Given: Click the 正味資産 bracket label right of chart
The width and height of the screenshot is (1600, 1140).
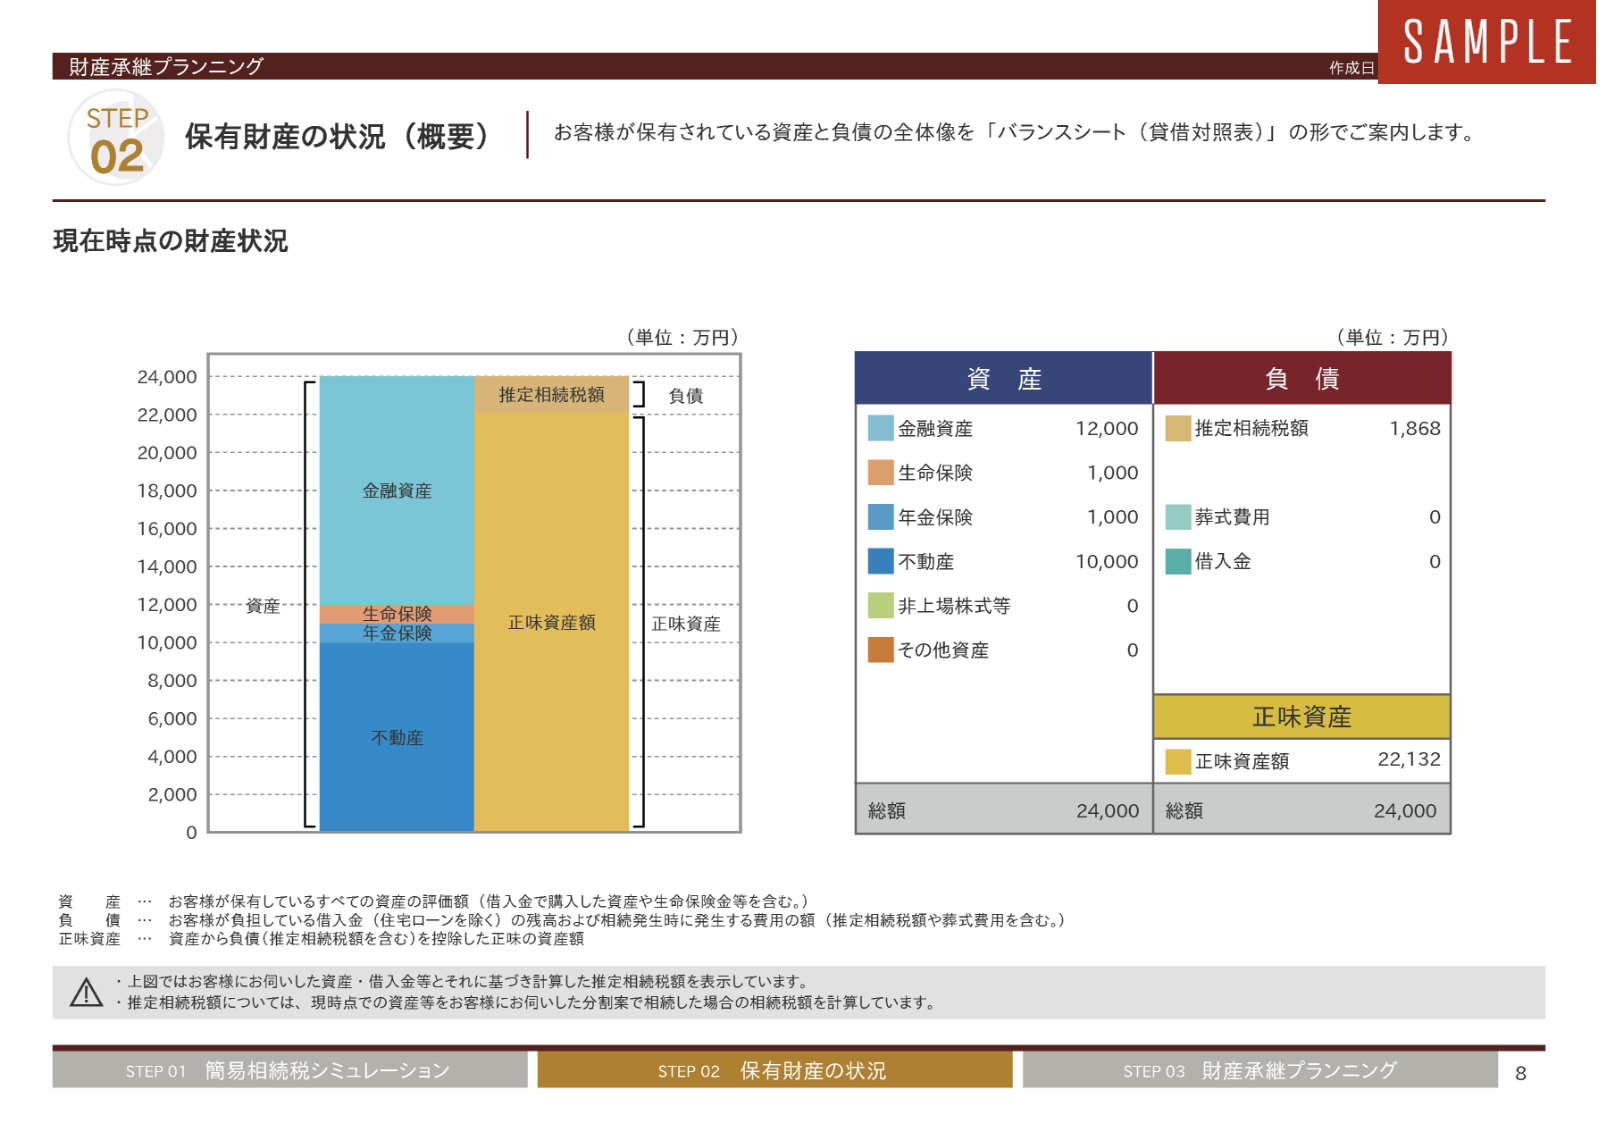Looking at the screenshot, I should pos(686,624).
